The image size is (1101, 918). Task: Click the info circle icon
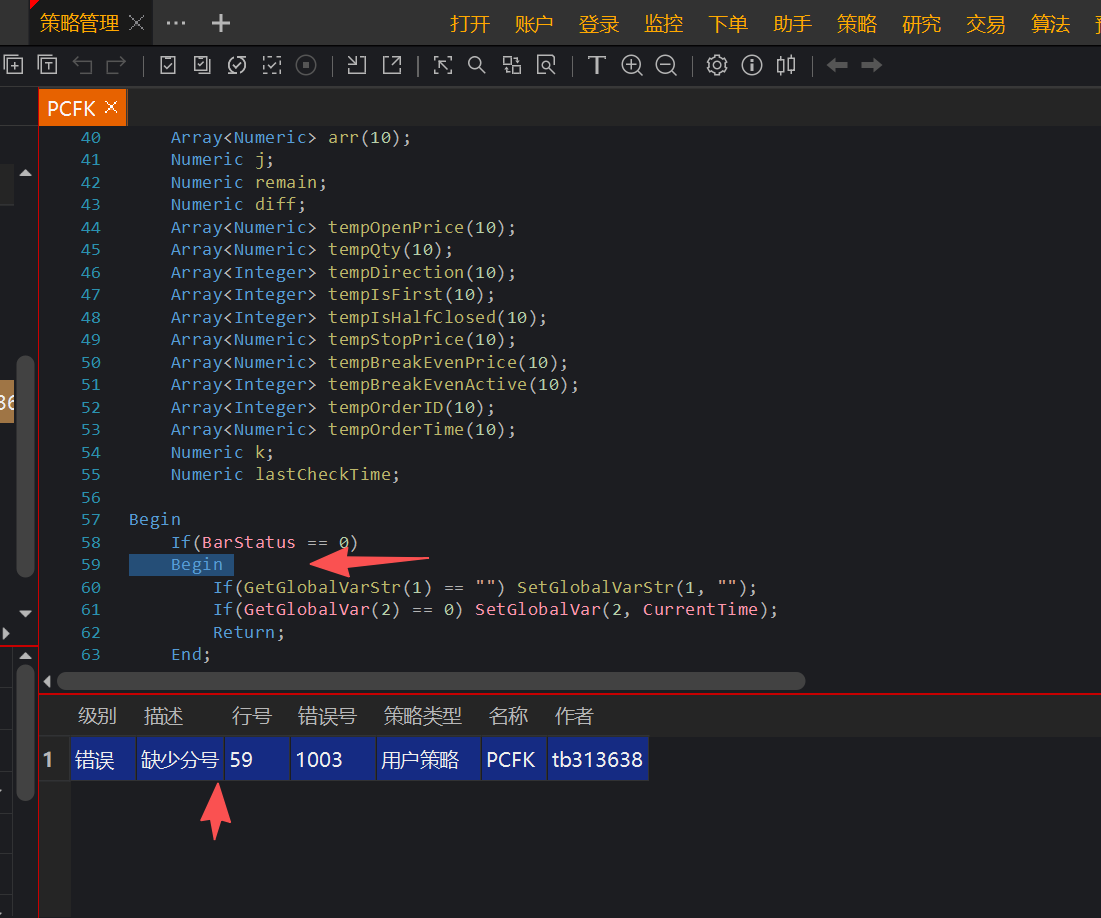(752, 66)
